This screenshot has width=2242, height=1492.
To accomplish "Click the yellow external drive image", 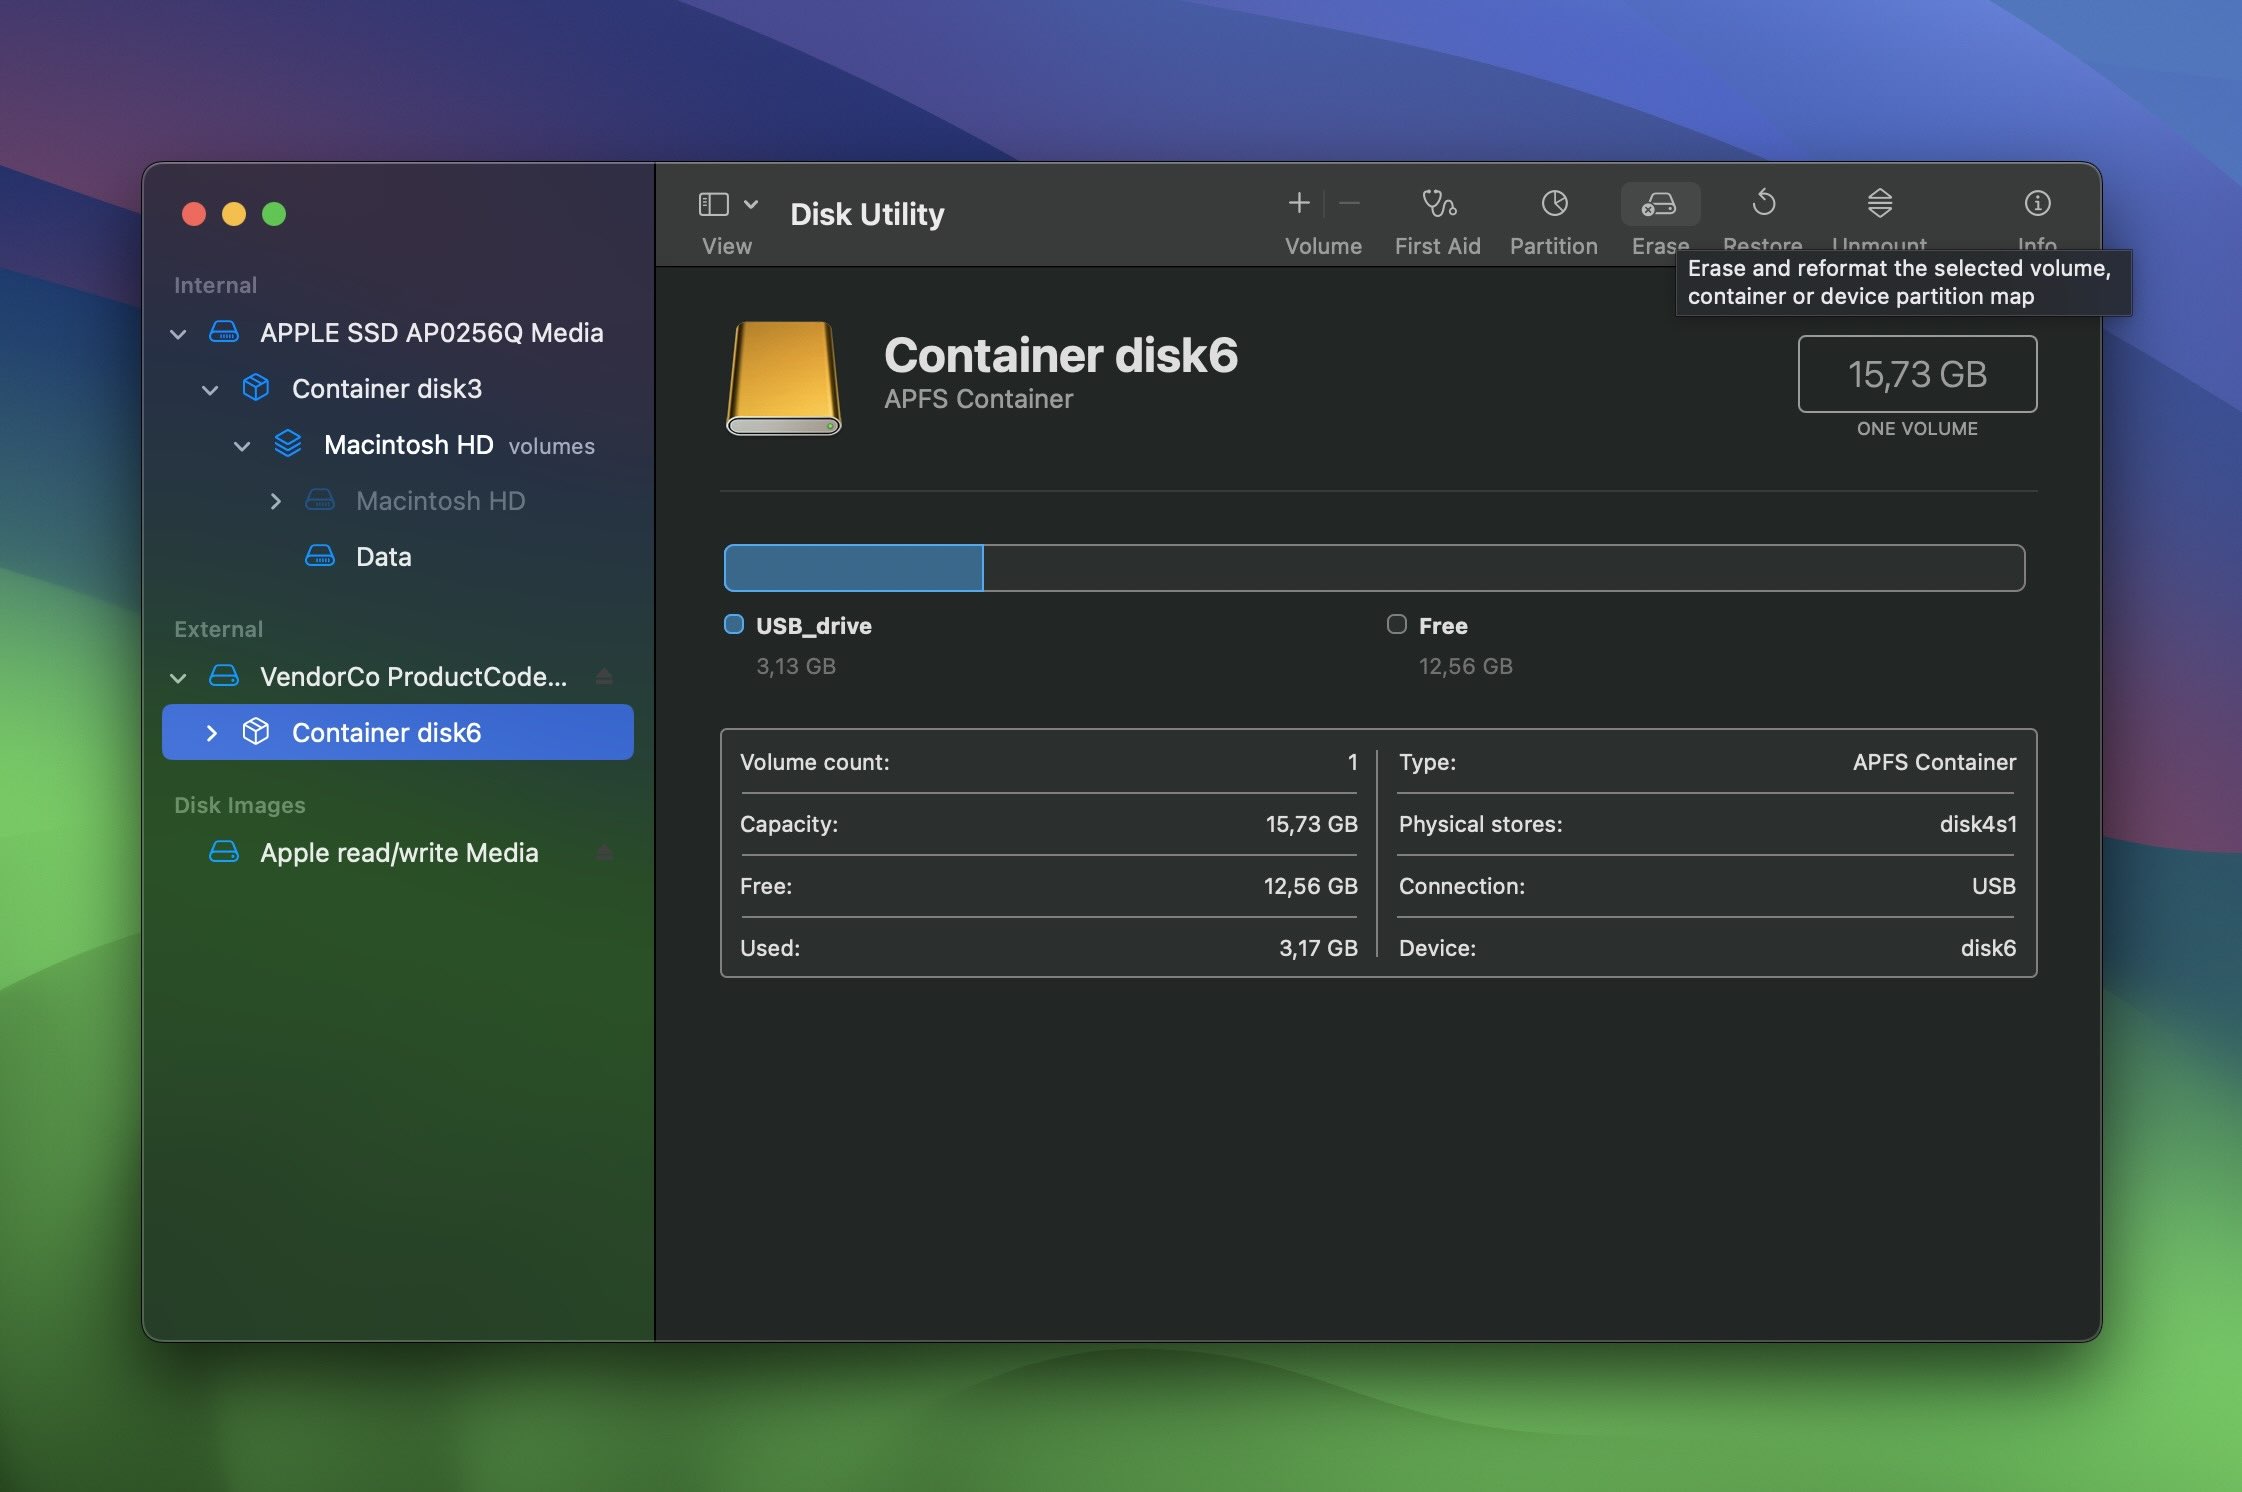I will (x=784, y=378).
